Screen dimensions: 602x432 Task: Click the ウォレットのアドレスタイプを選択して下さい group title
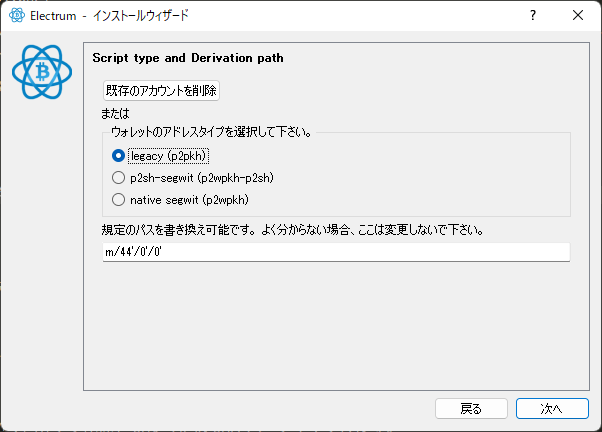tap(214, 133)
